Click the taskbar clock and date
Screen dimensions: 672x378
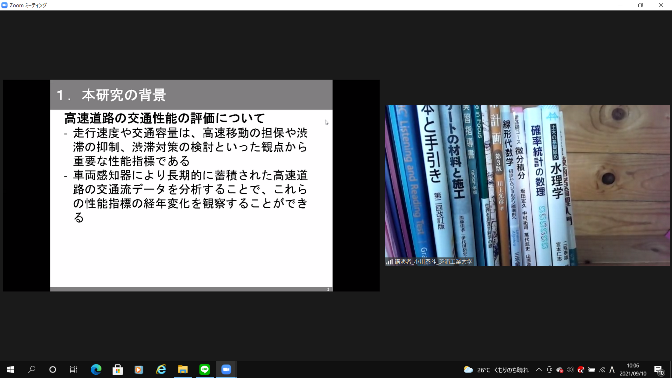[x=633, y=369]
